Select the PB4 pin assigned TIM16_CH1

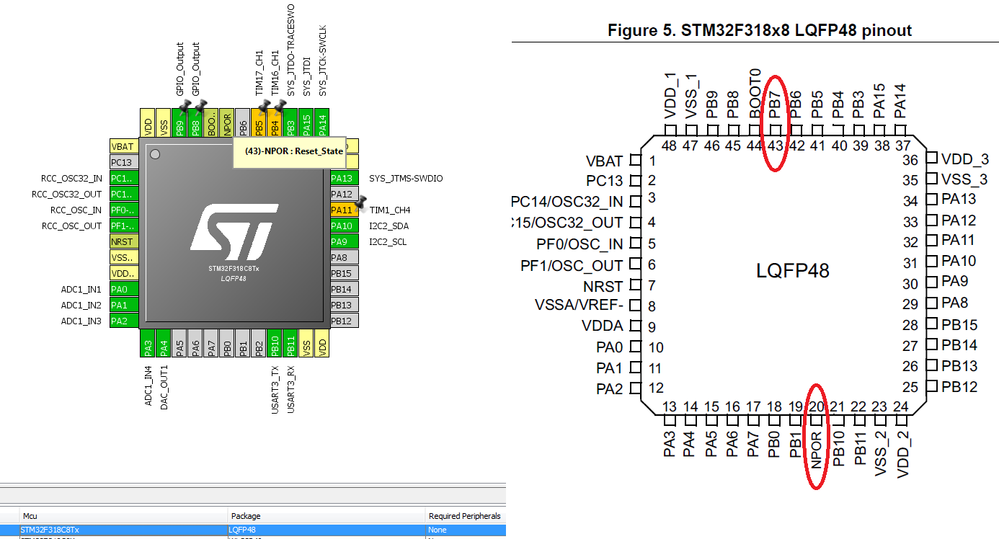[x=275, y=122]
